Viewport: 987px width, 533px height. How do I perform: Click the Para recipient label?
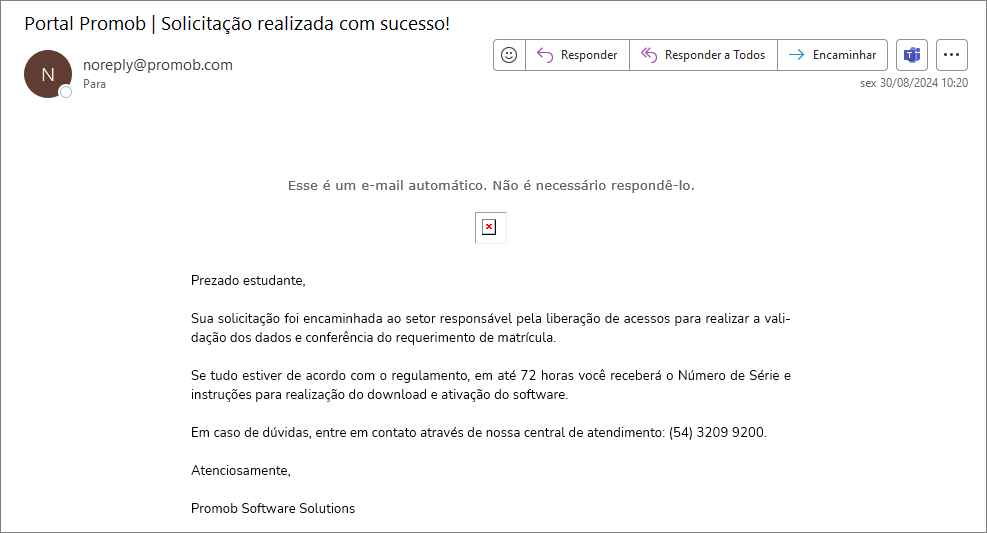pos(94,84)
